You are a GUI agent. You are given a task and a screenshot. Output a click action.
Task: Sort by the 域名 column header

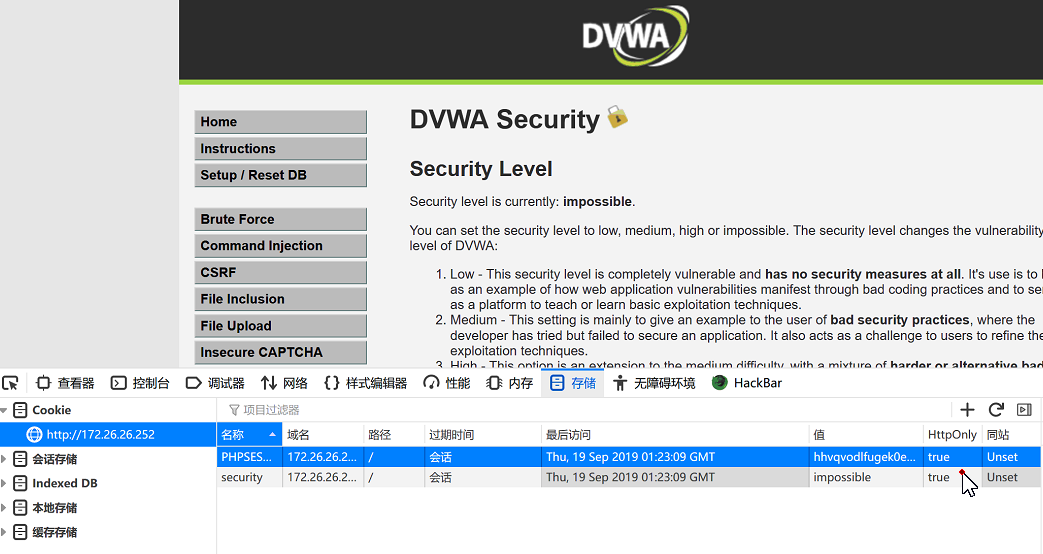[x=323, y=434]
